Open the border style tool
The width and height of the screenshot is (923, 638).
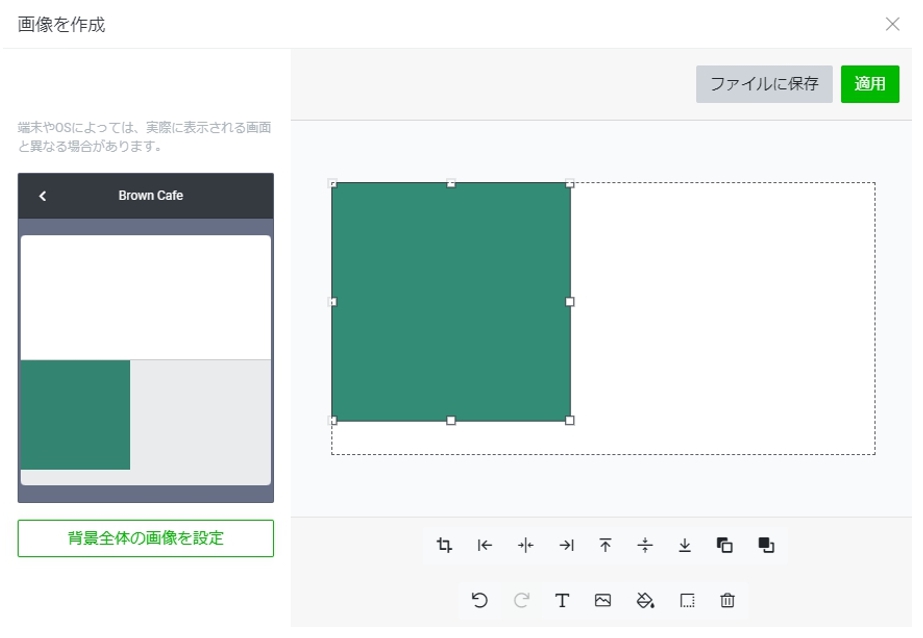[x=687, y=600]
